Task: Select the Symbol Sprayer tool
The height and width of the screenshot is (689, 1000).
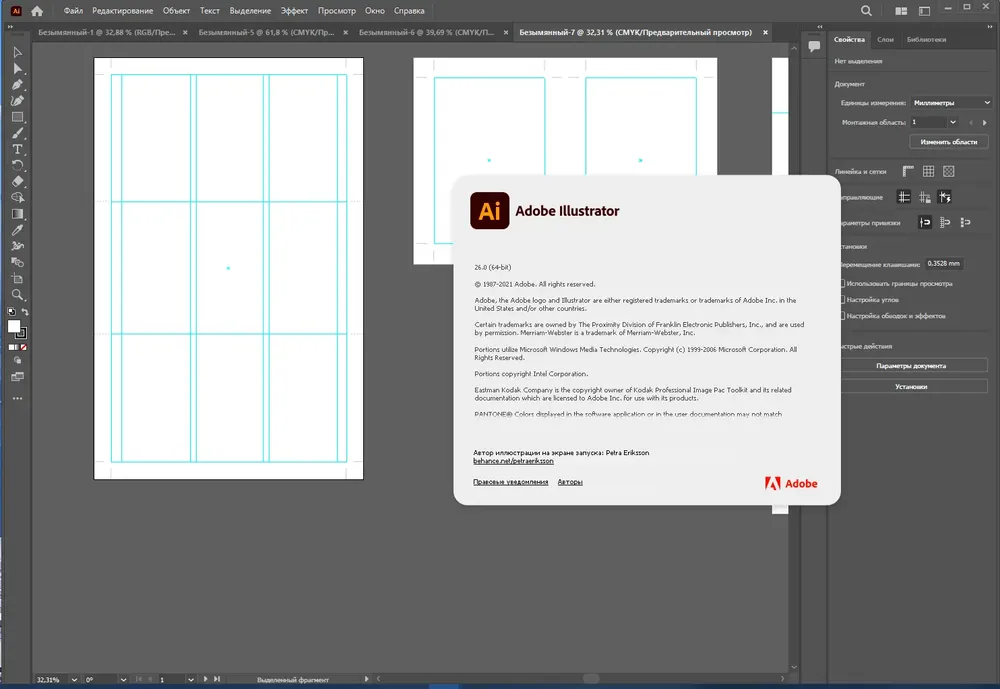Action: click(17, 246)
